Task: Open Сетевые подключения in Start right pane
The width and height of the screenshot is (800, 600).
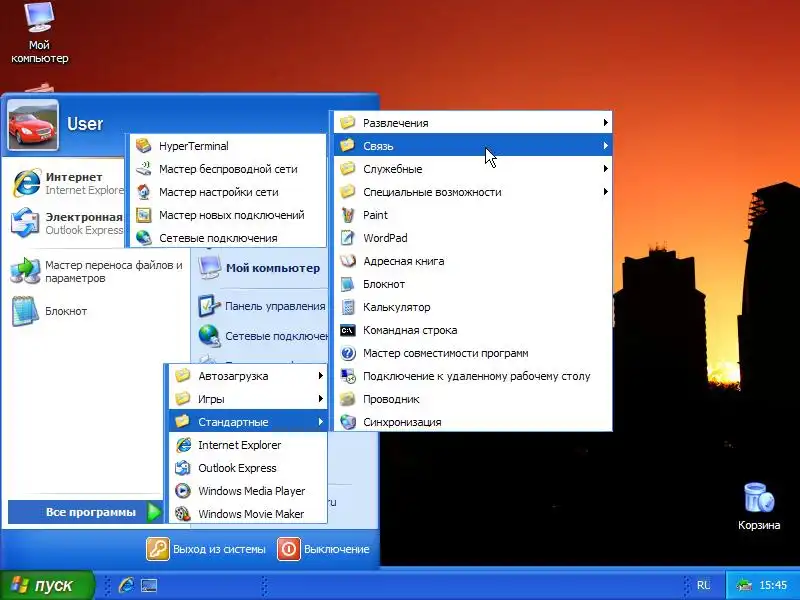Action: coord(262,336)
